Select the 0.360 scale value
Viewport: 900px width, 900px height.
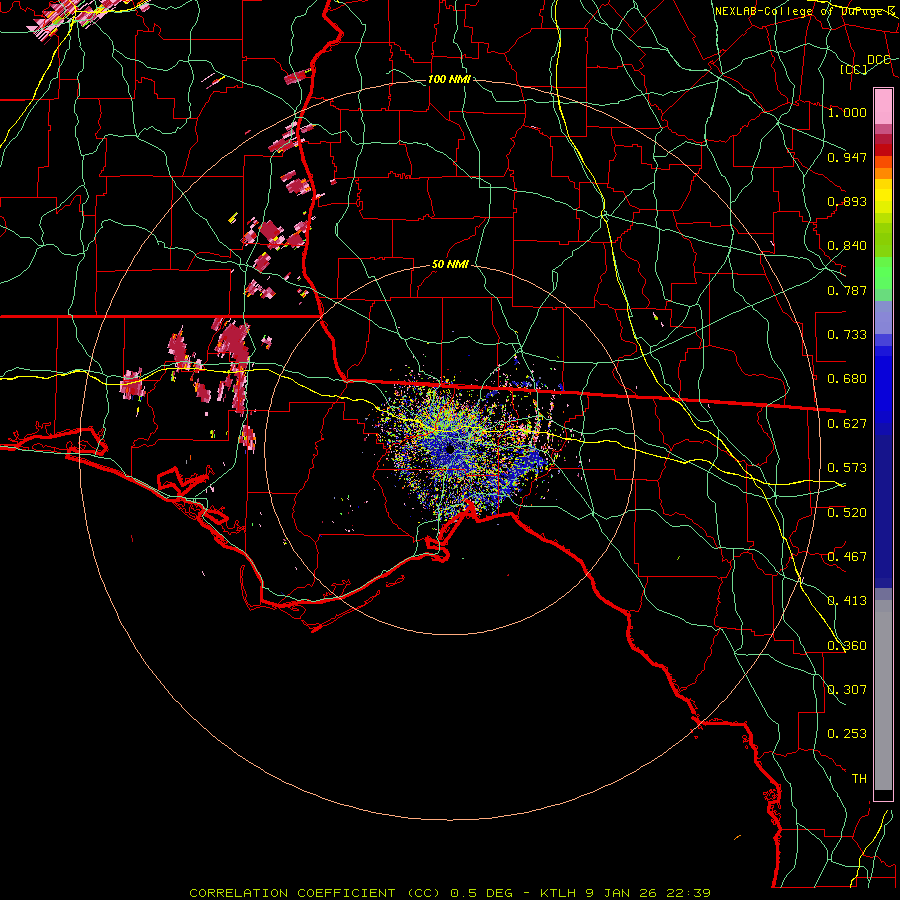tap(847, 646)
